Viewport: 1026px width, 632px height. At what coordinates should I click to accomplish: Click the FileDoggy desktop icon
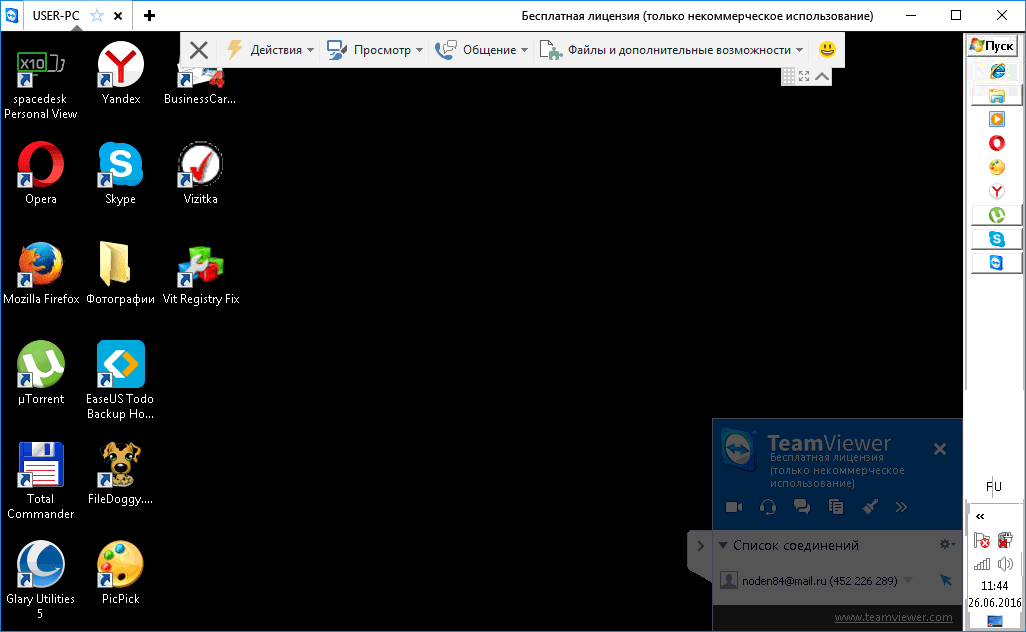[120, 472]
